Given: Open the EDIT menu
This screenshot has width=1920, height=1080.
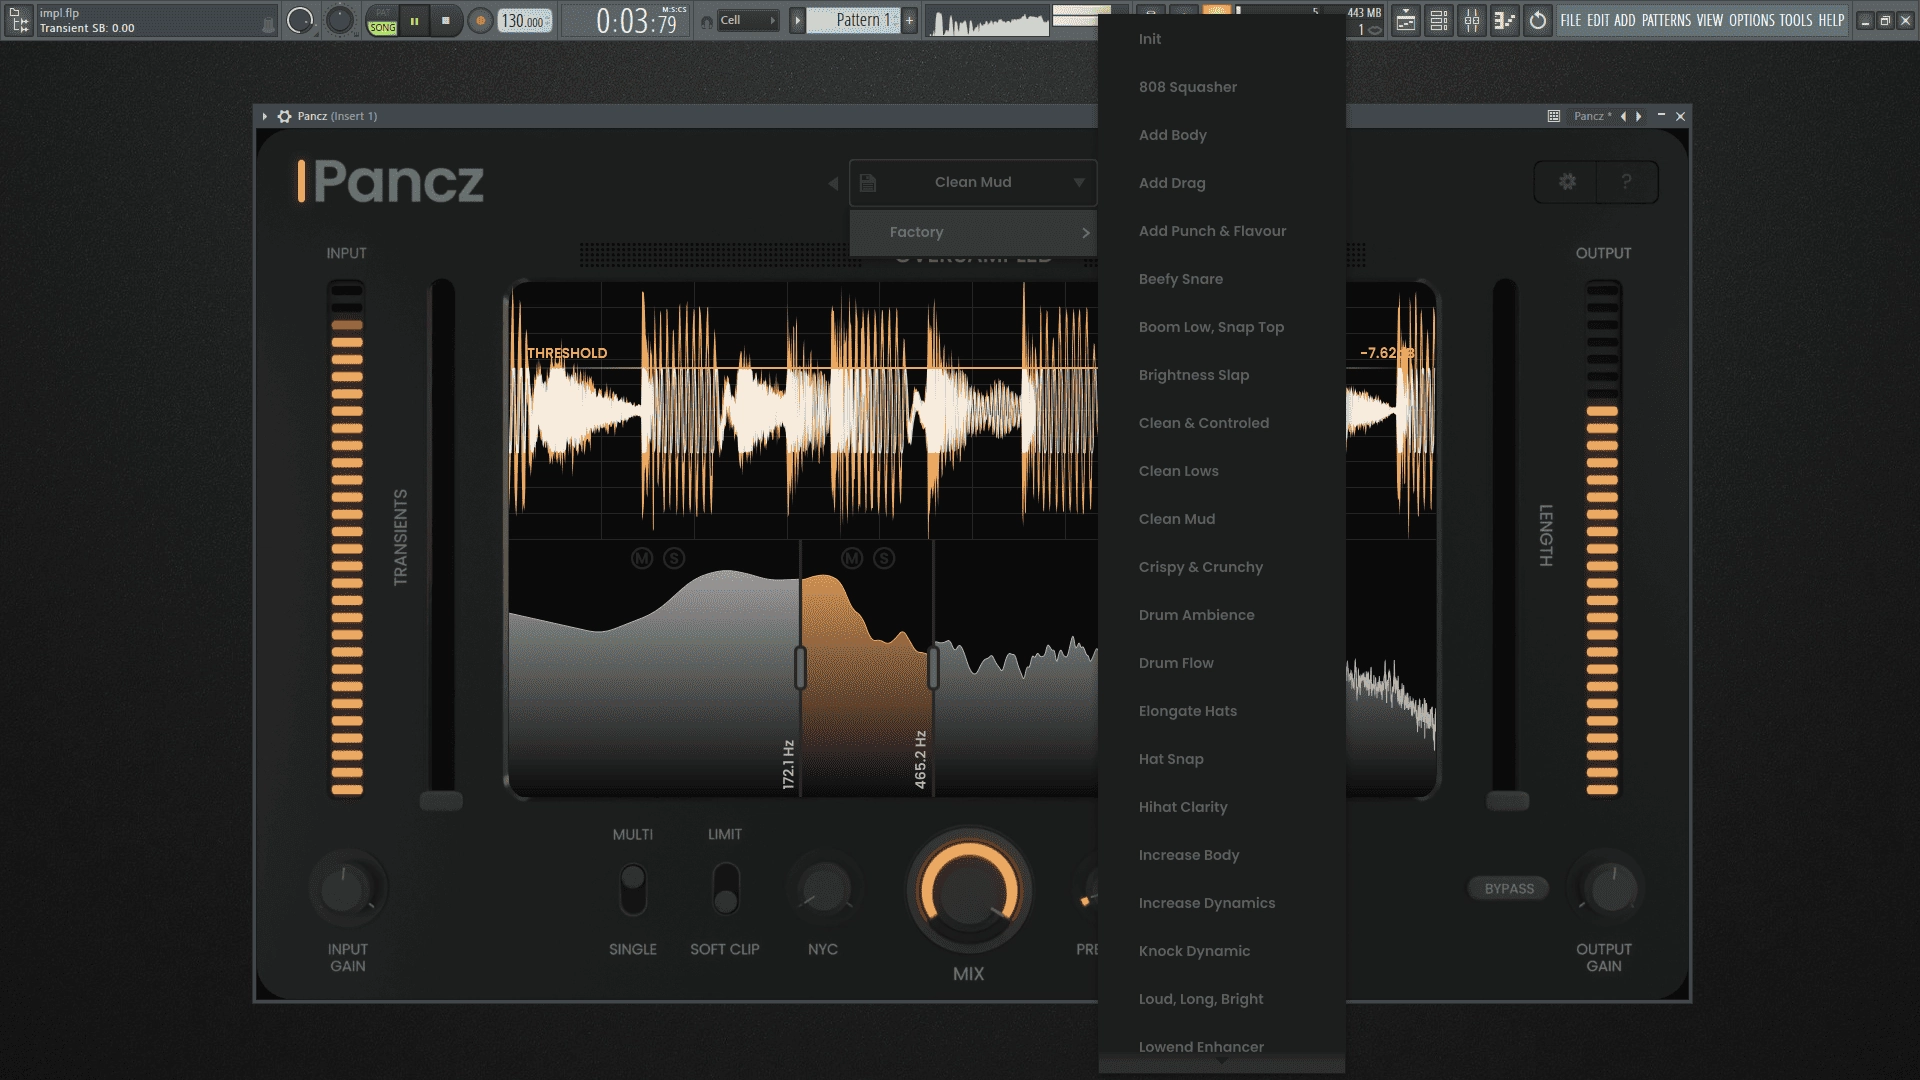Looking at the screenshot, I should [x=1598, y=20].
